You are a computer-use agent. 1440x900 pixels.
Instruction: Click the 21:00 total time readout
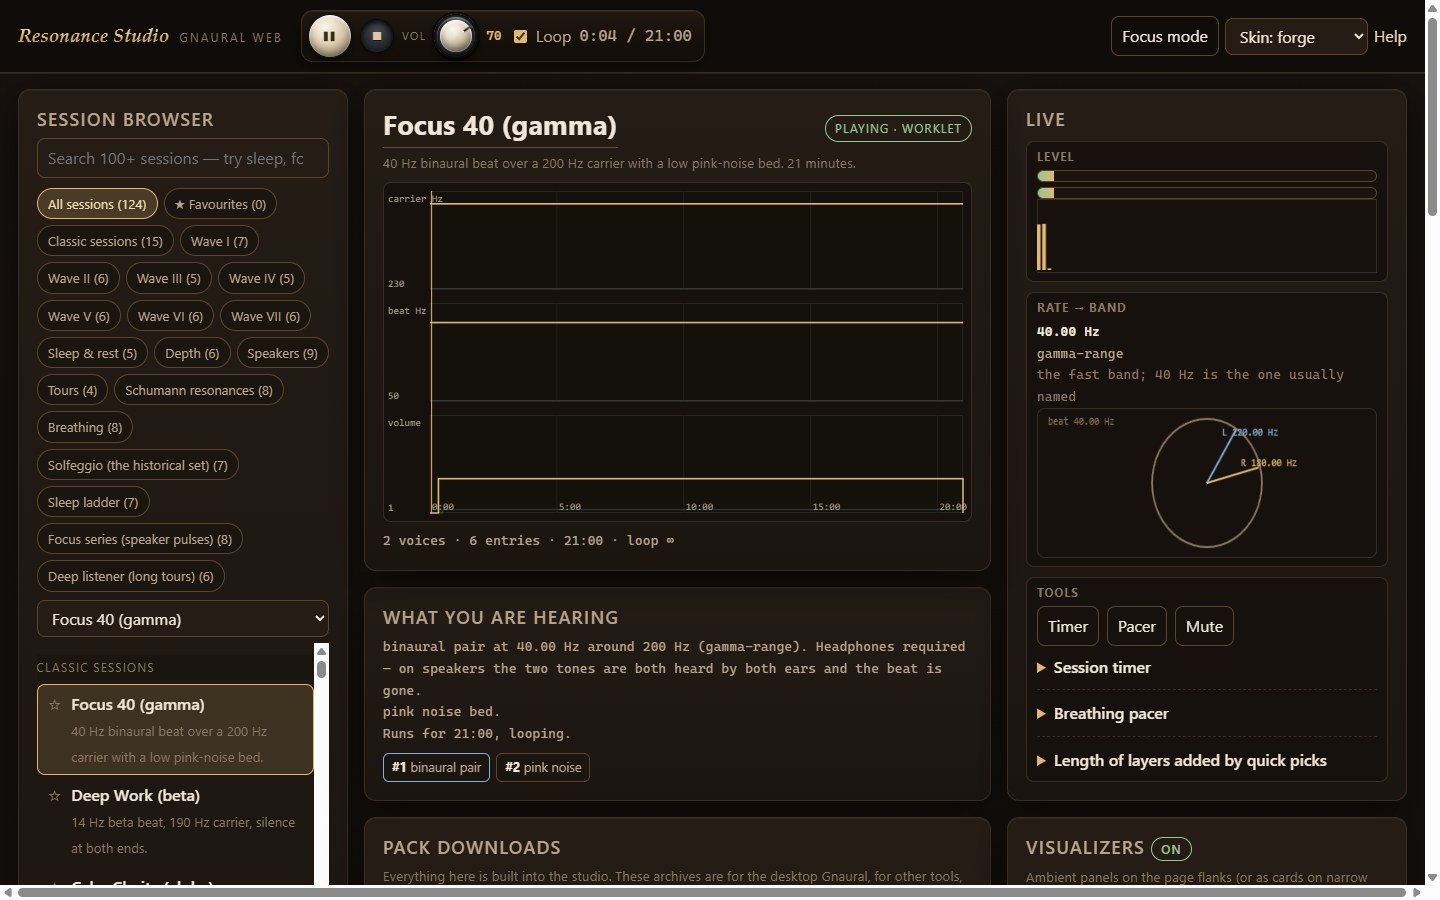coord(668,36)
